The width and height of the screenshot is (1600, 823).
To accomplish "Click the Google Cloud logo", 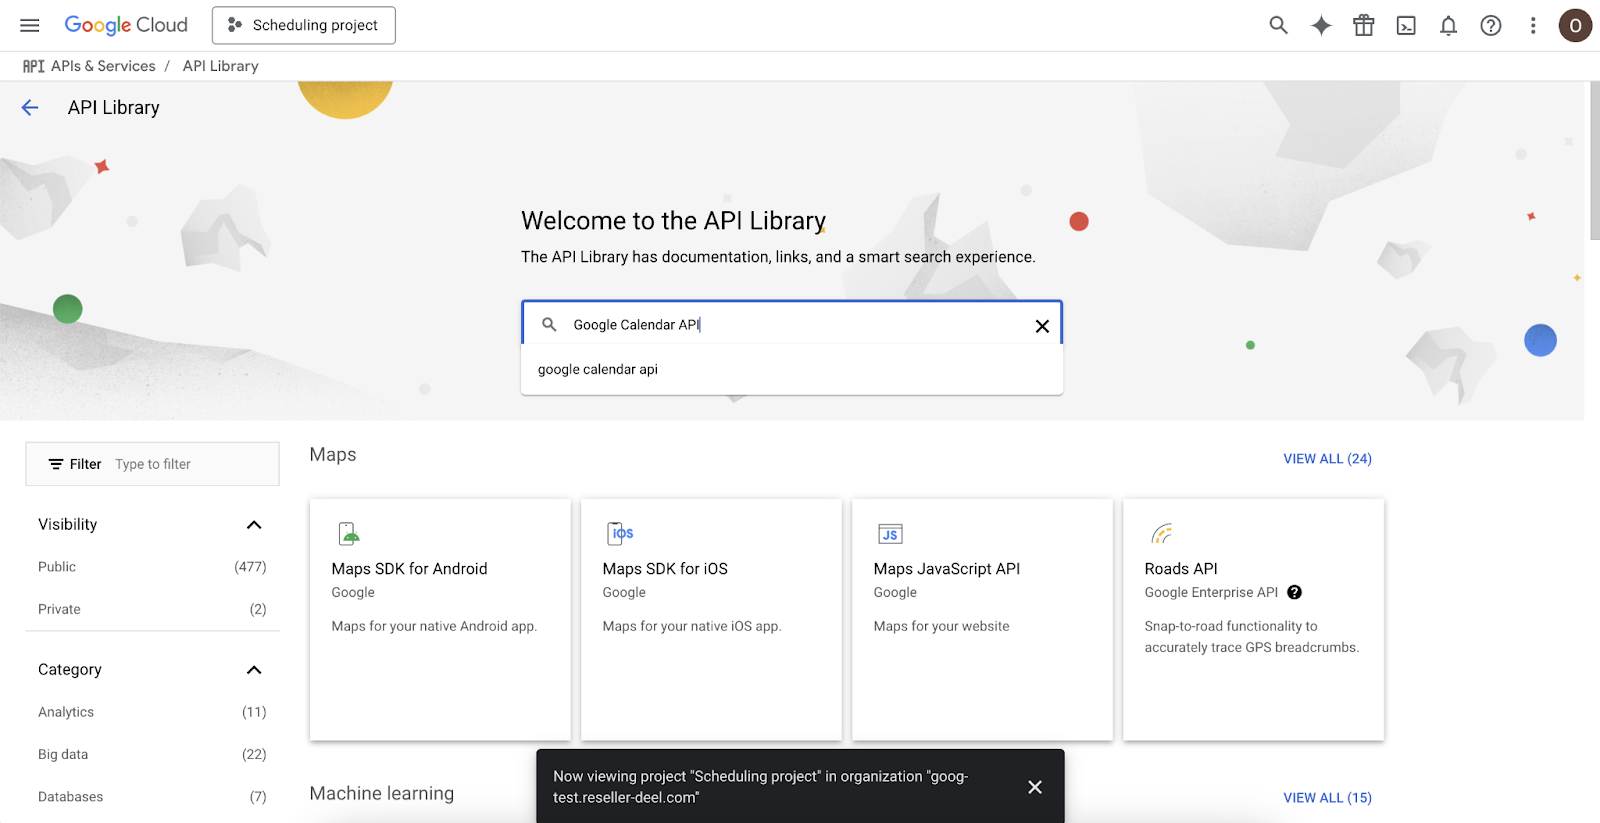I will coord(126,25).
